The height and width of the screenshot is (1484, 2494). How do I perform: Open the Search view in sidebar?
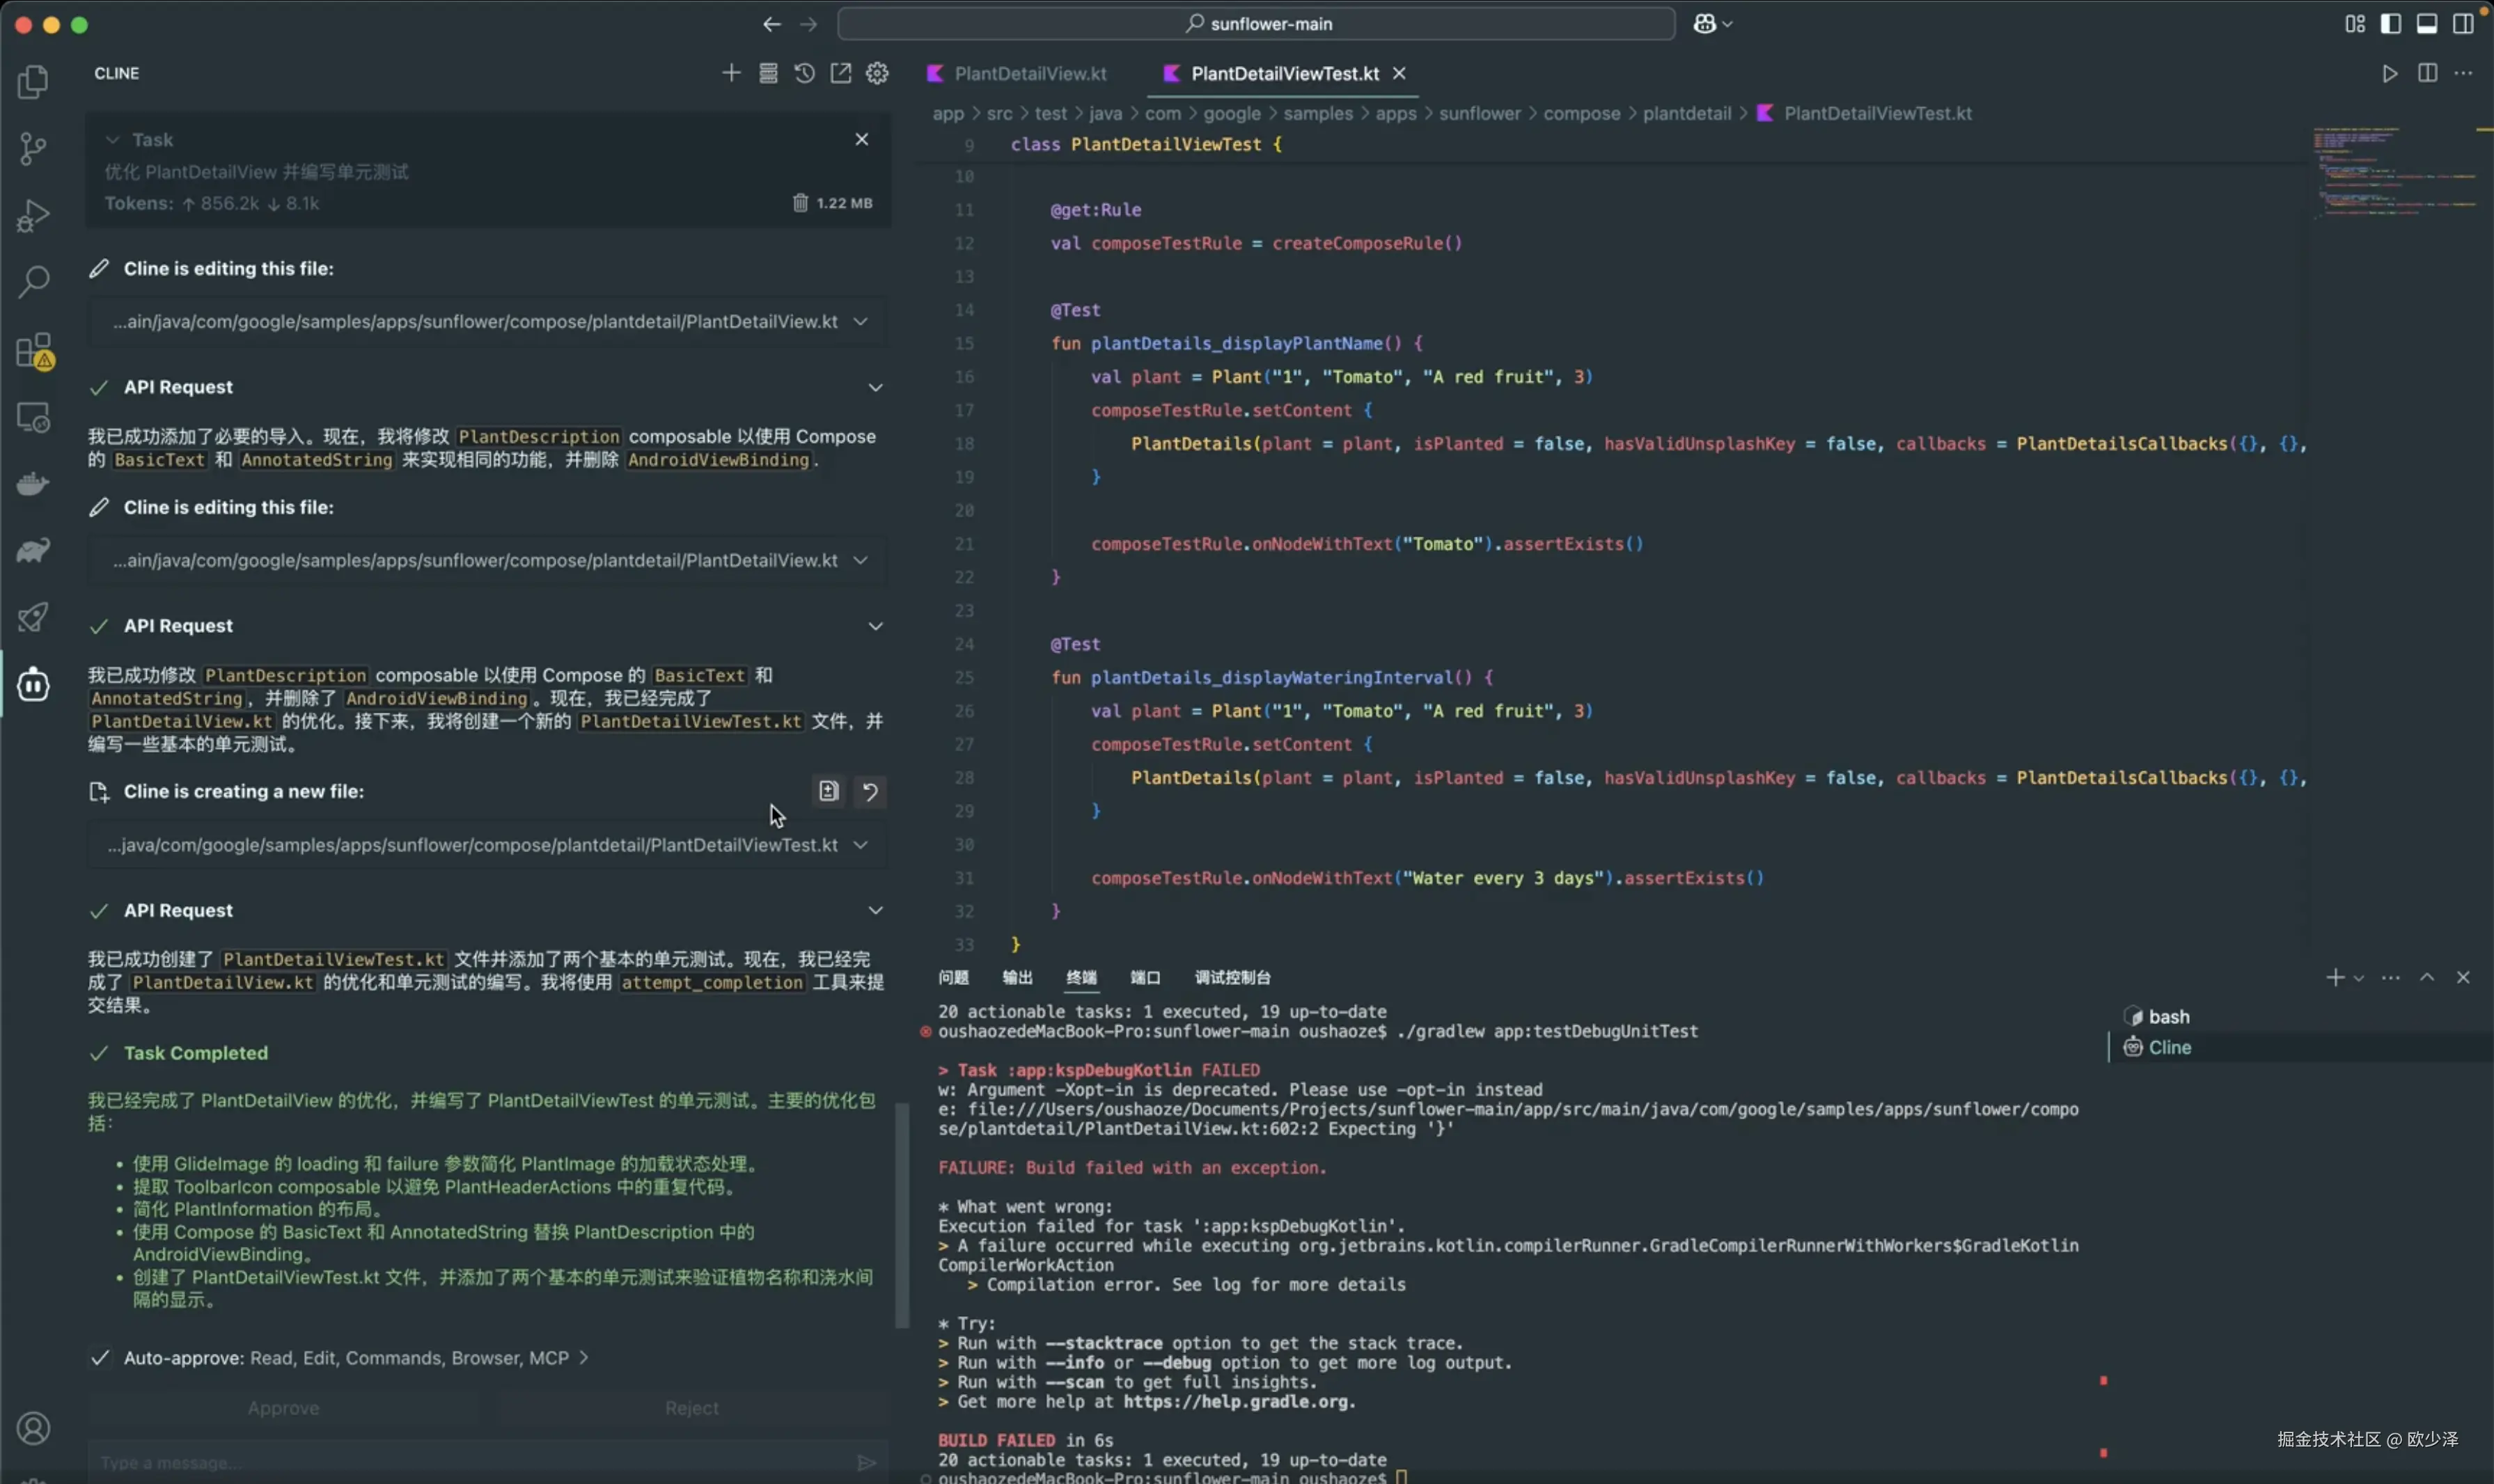coord(33,282)
